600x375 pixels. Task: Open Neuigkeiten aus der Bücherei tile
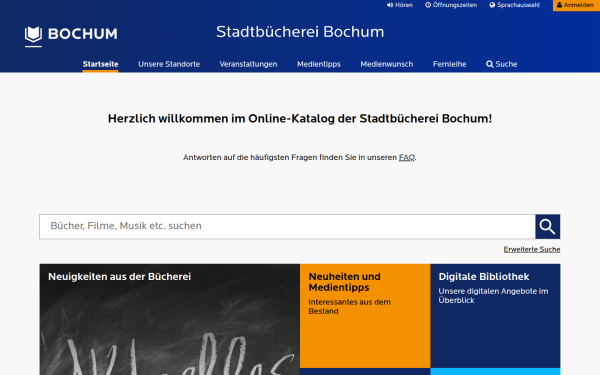click(x=170, y=320)
